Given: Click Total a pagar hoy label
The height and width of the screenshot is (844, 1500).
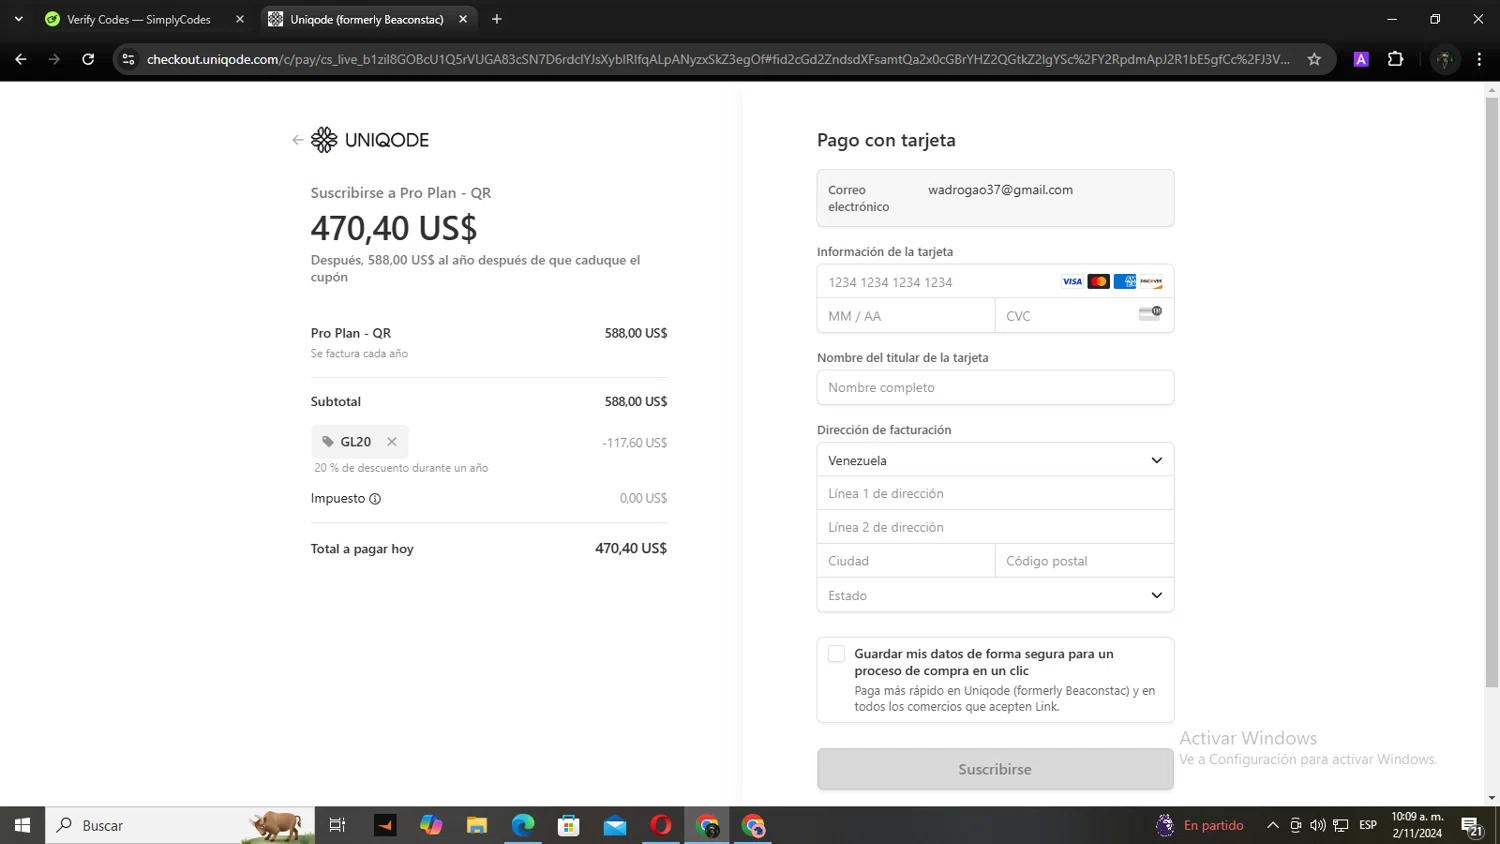Looking at the screenshot, I should [x=362, y=549].
